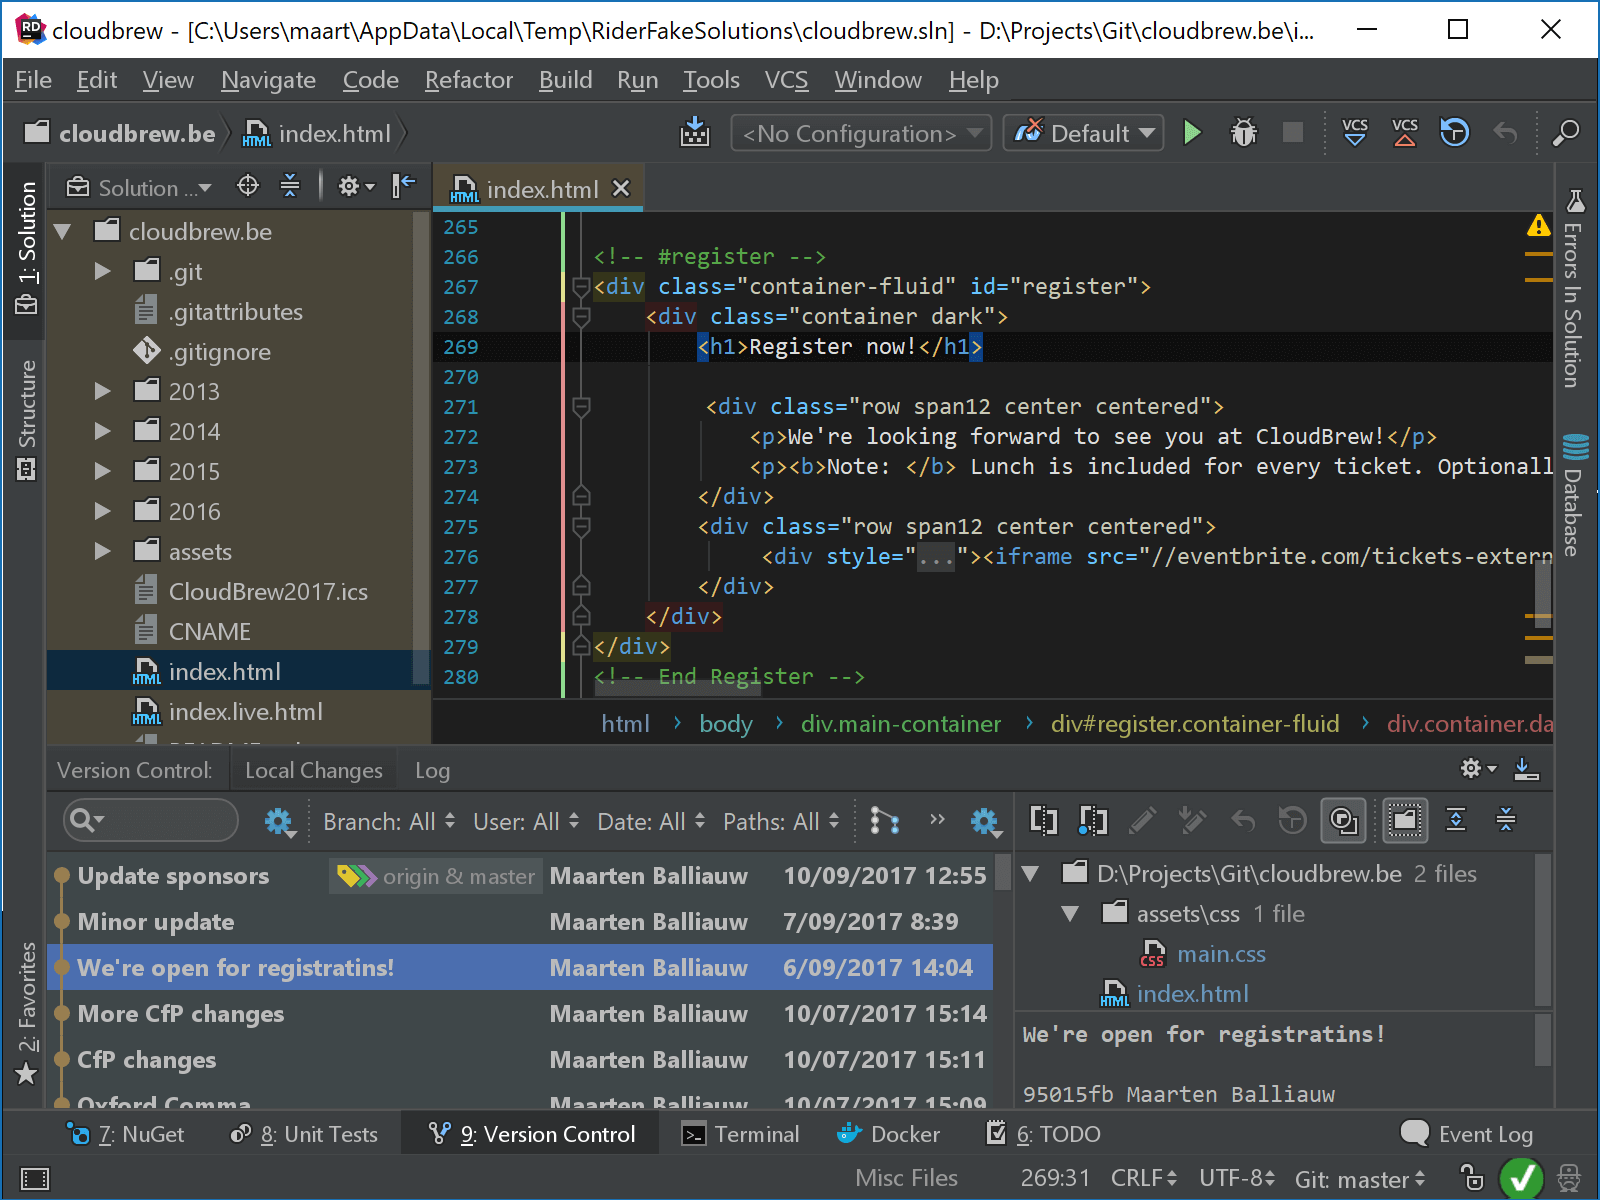The image size is (1600, 1200).
Task: Select main.css in changed files tree
Action: pos(1203,953)
